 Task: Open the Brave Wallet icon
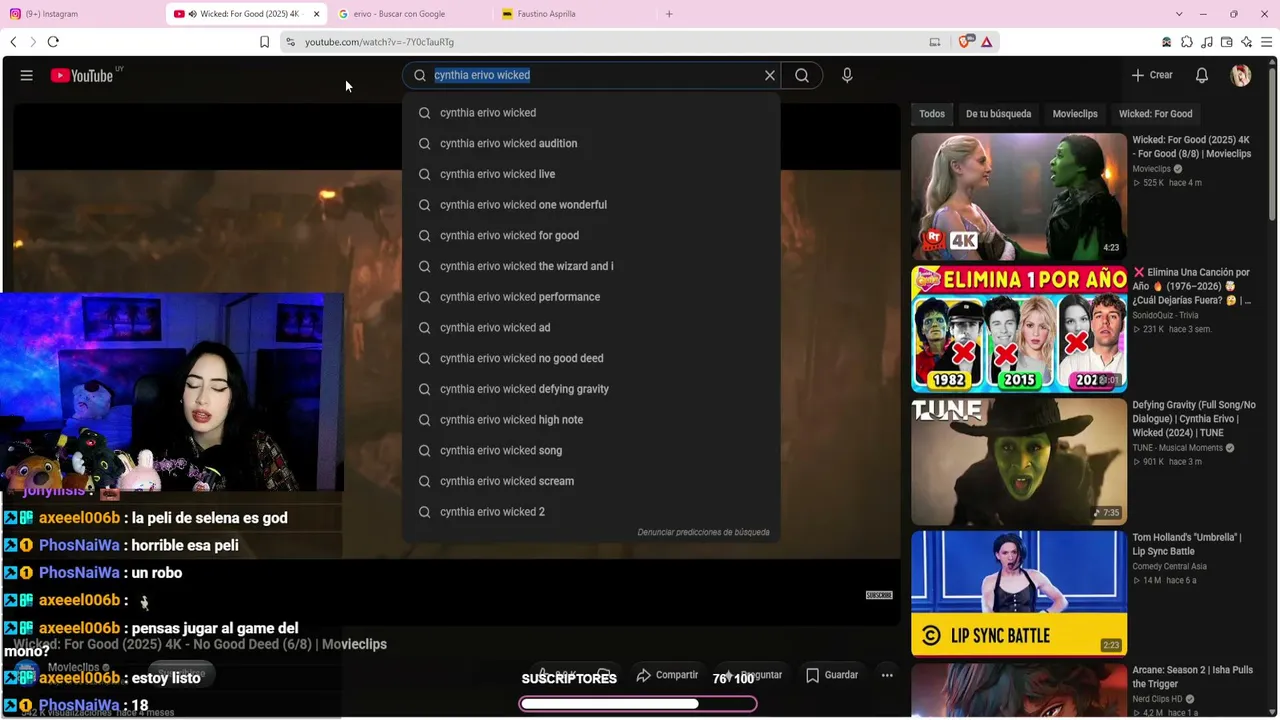pyautogui.click(x=1227, y=42)
